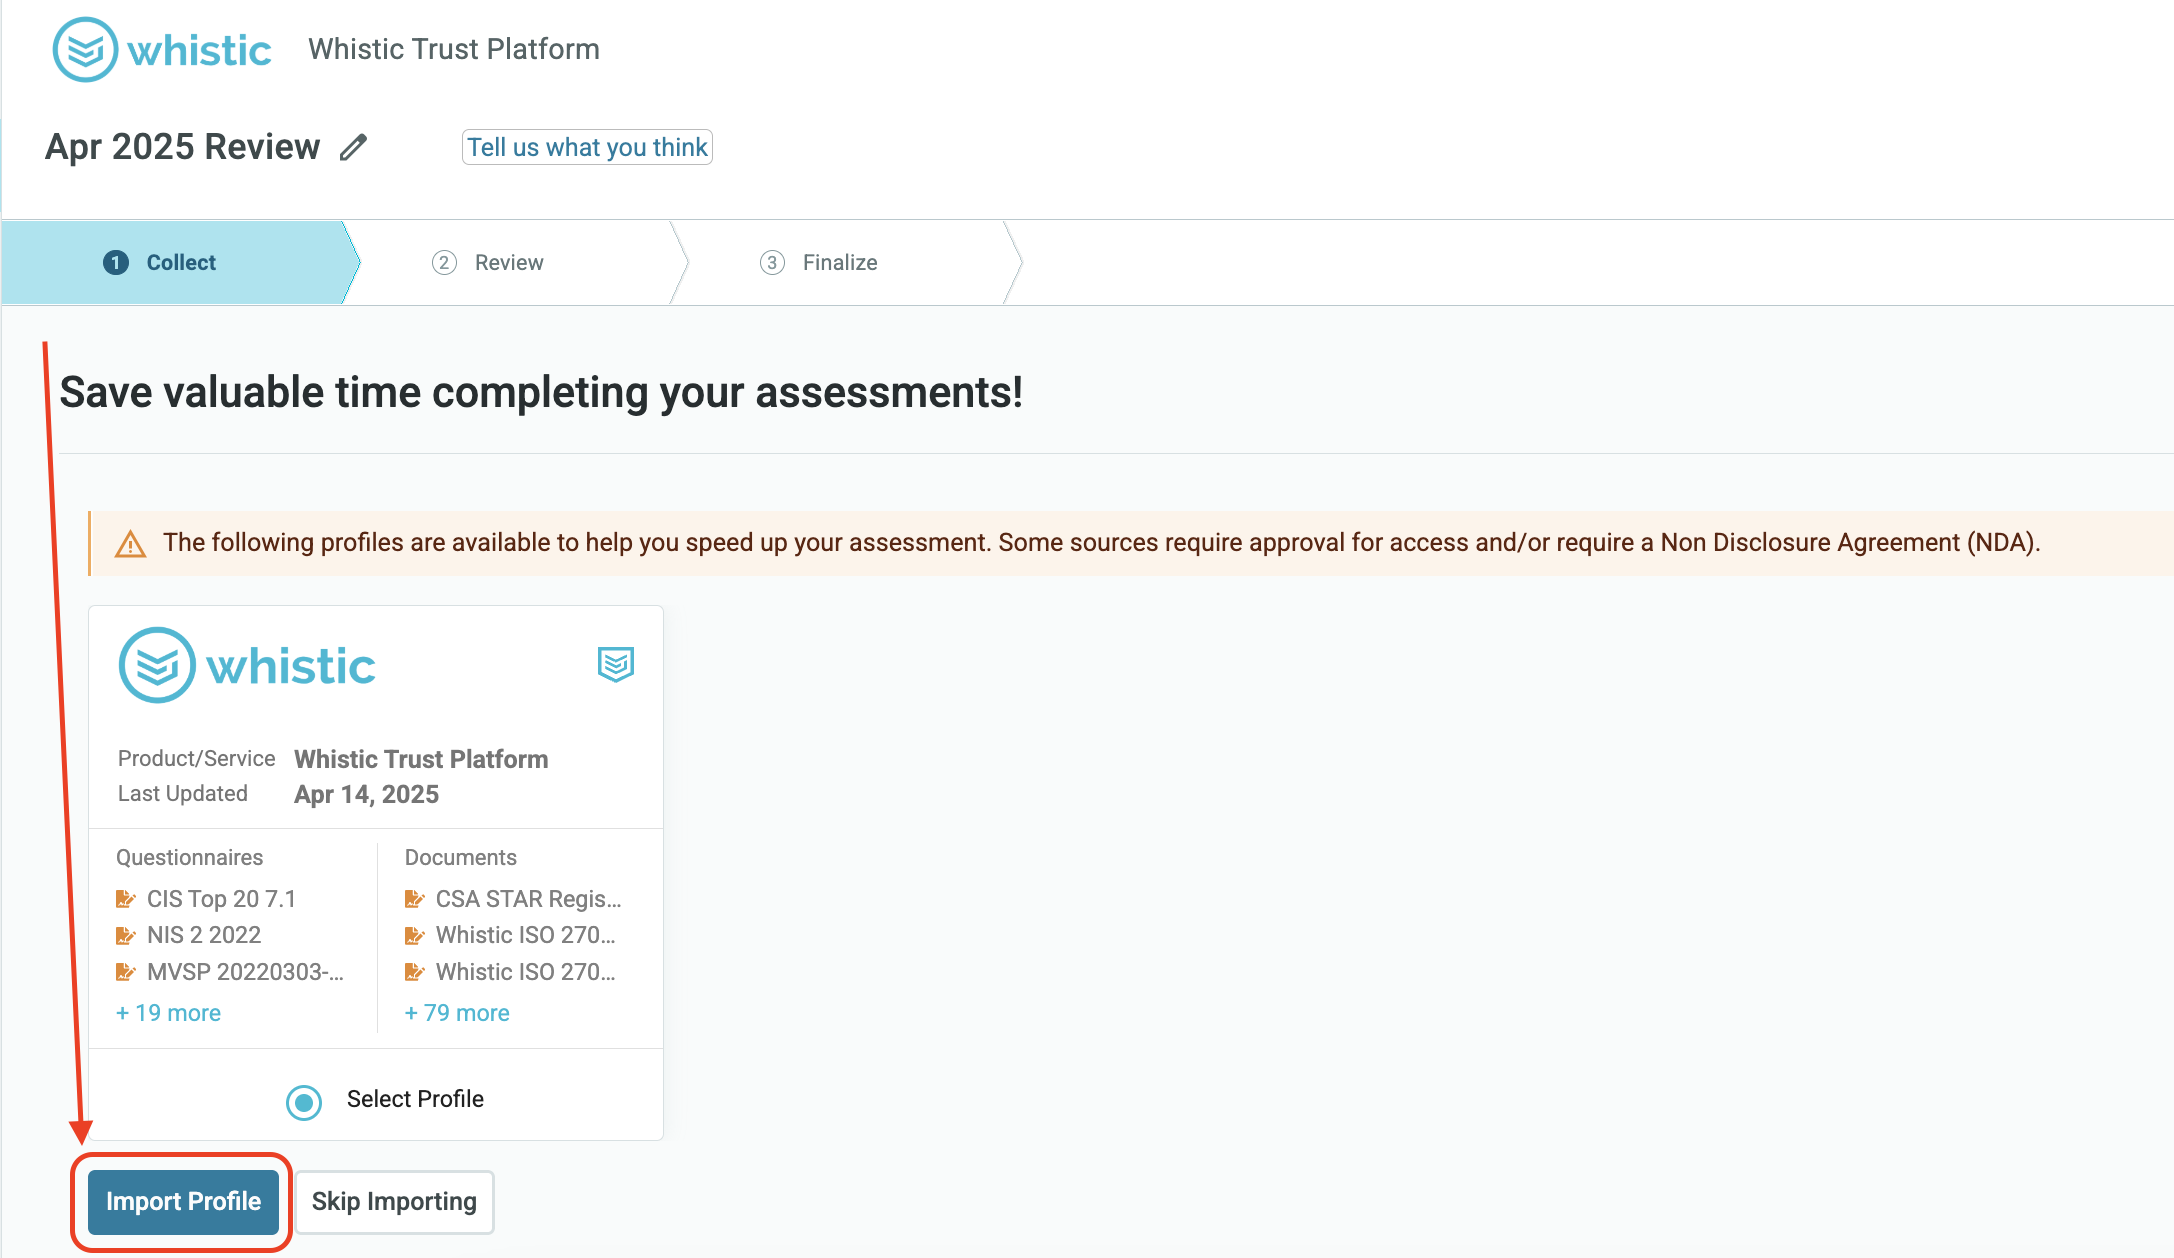2174x1258 pixels.
Task: Expand the + 79 more documents link
Action: click(457, 1013)
